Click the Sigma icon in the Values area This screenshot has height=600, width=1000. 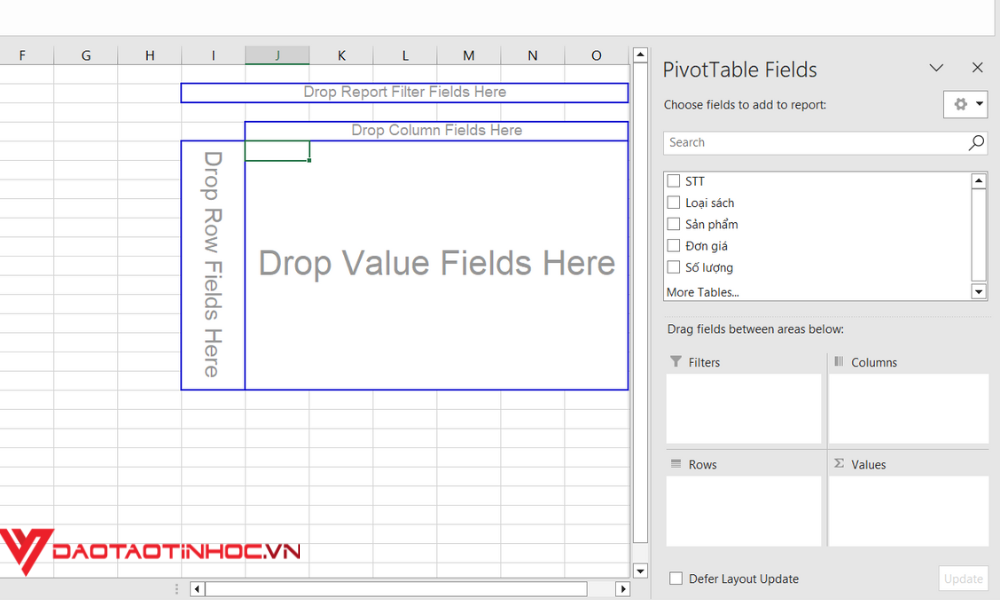[x=837, y=464]
